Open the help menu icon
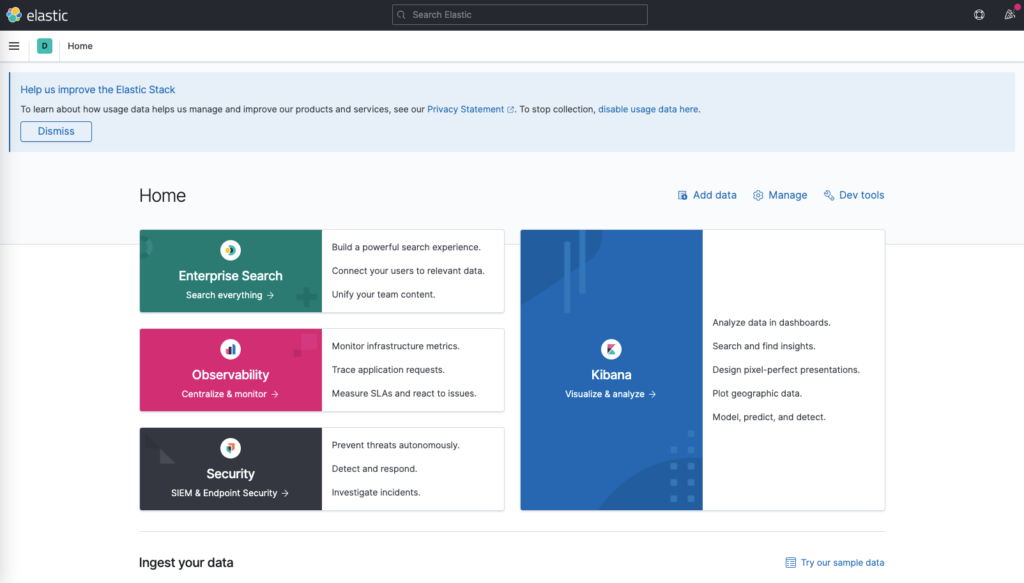 tap(979, 15)
